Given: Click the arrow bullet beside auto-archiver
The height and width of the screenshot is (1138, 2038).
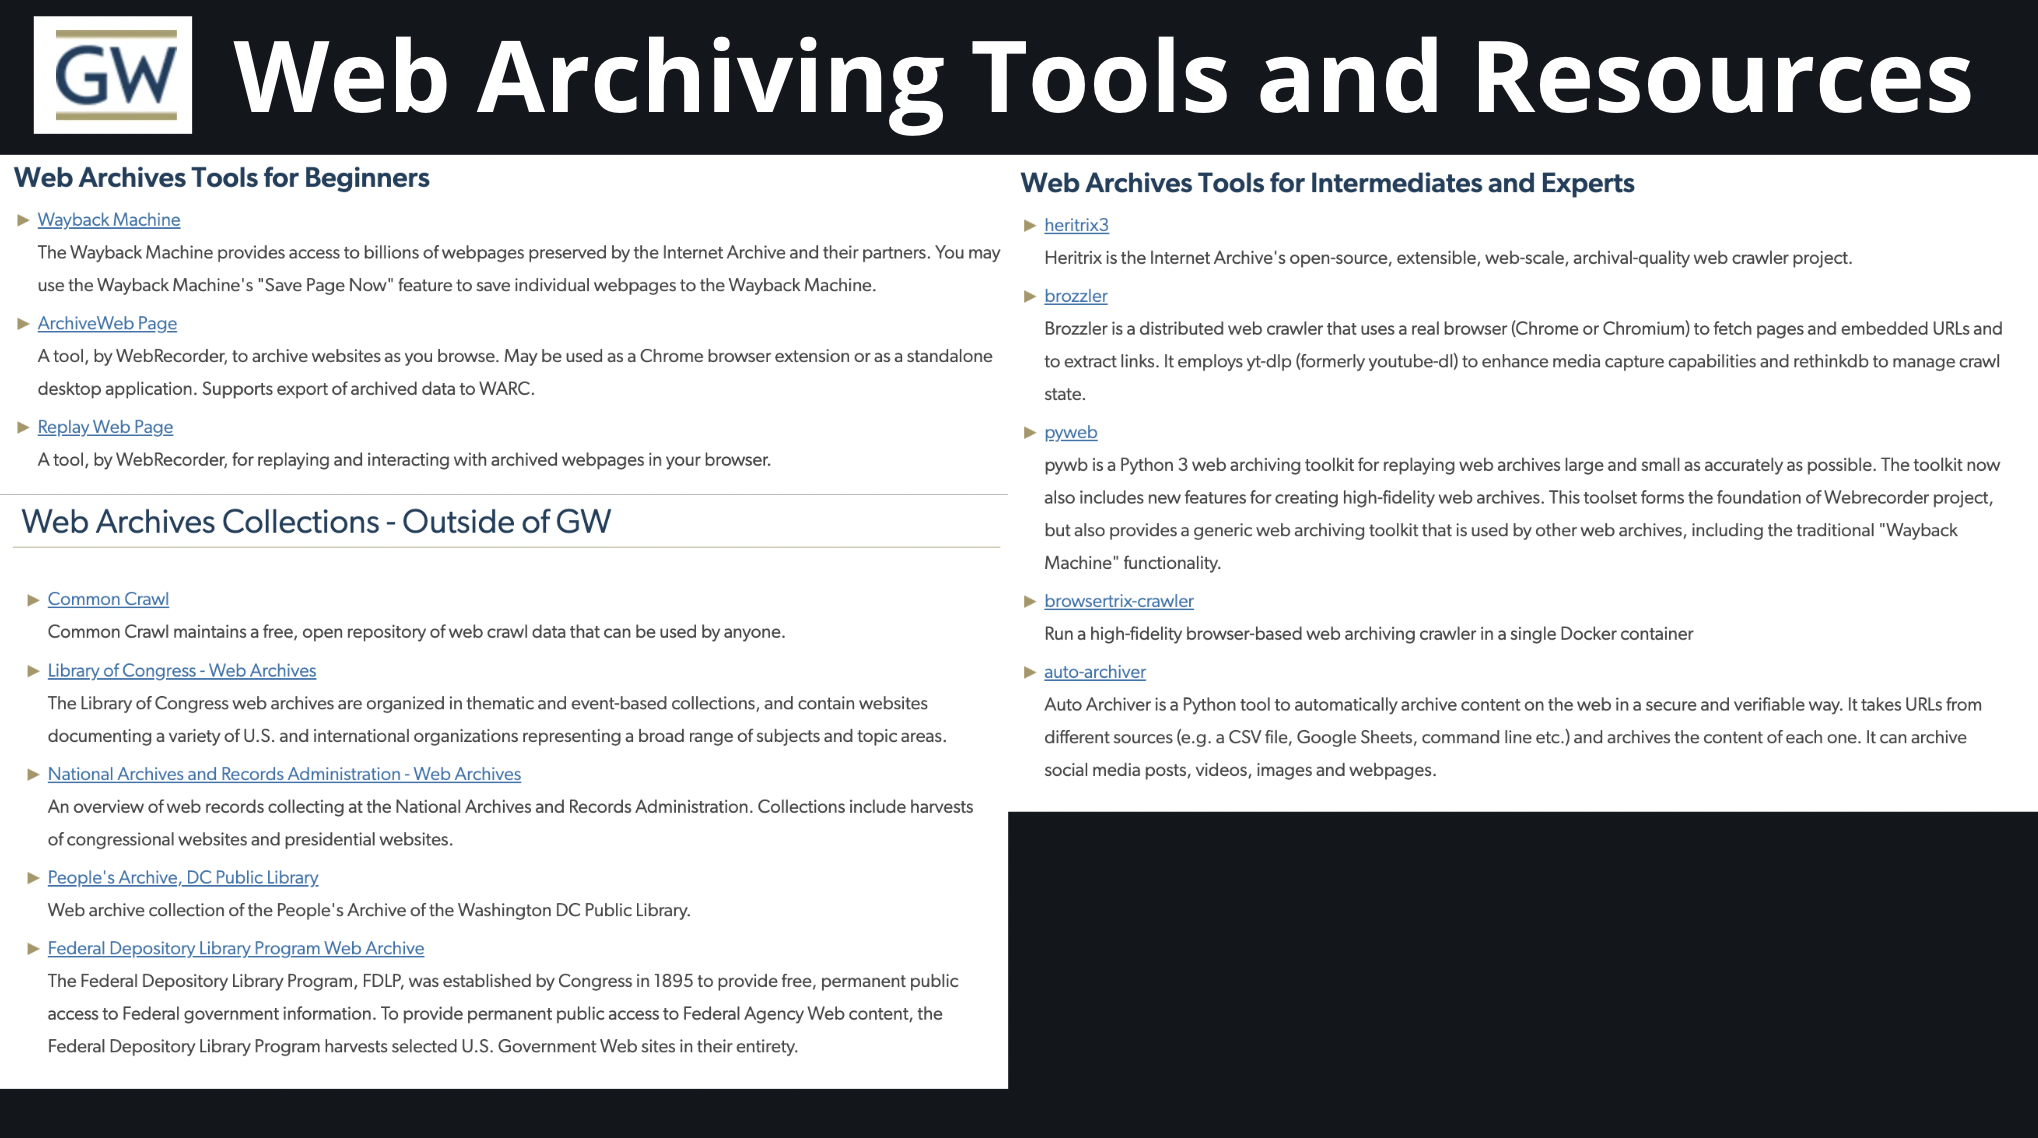Looking at the screenshot, I should point(1030,672).
